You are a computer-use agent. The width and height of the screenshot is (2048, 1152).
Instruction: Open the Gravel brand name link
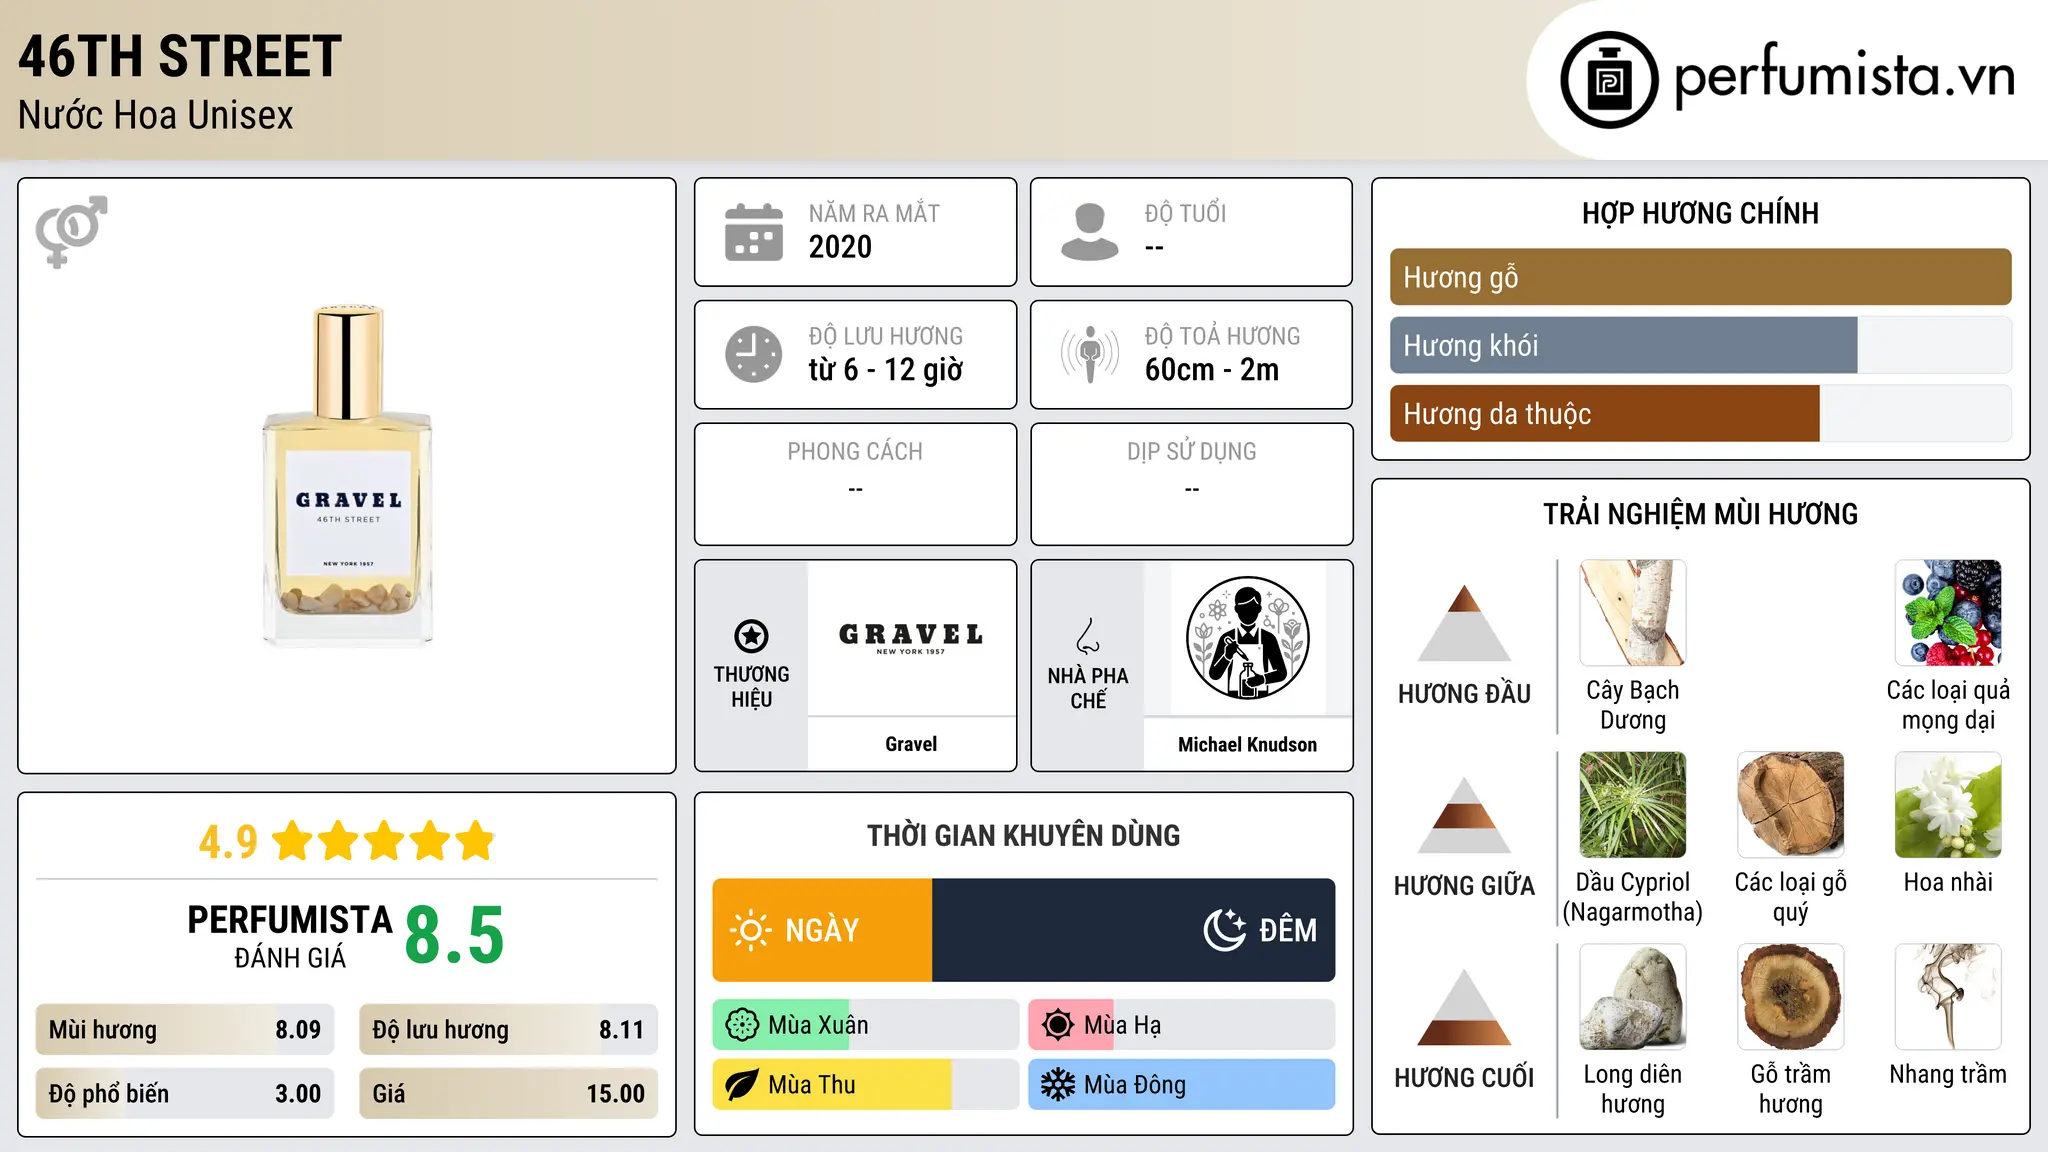pyautogui.click(x=911, y=744)
